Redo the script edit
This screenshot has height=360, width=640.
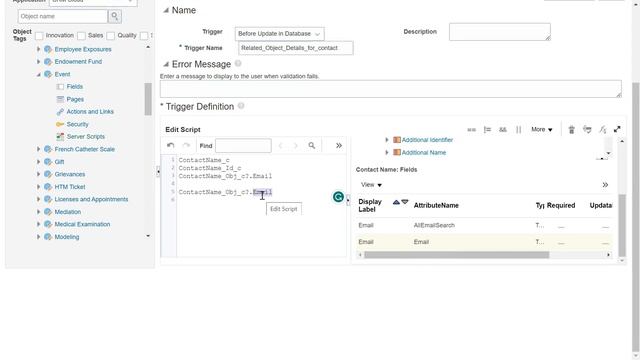186,145
